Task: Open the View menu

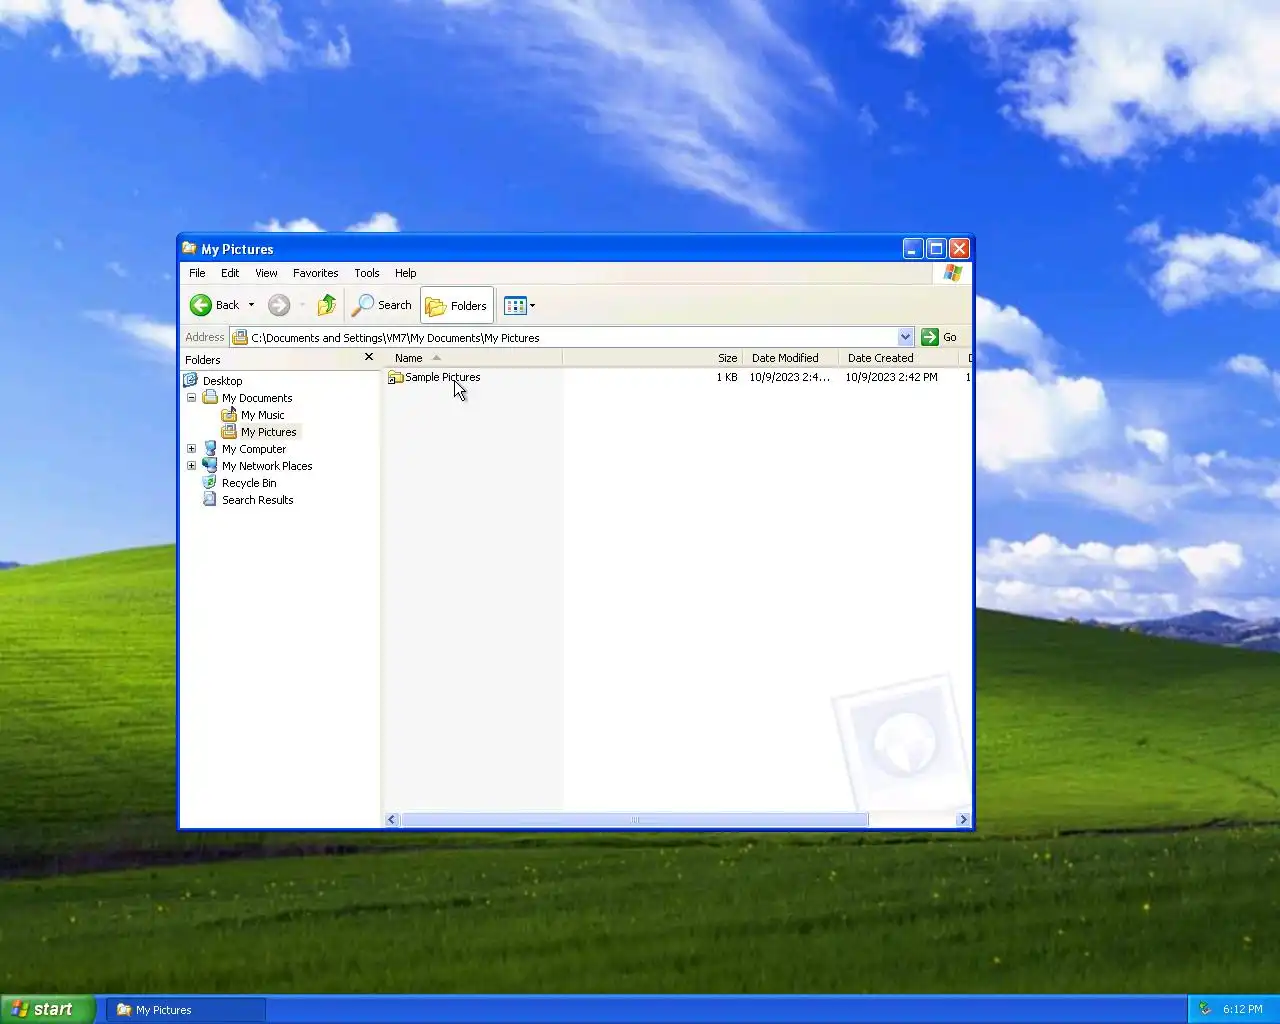Action: pos(266,273)
